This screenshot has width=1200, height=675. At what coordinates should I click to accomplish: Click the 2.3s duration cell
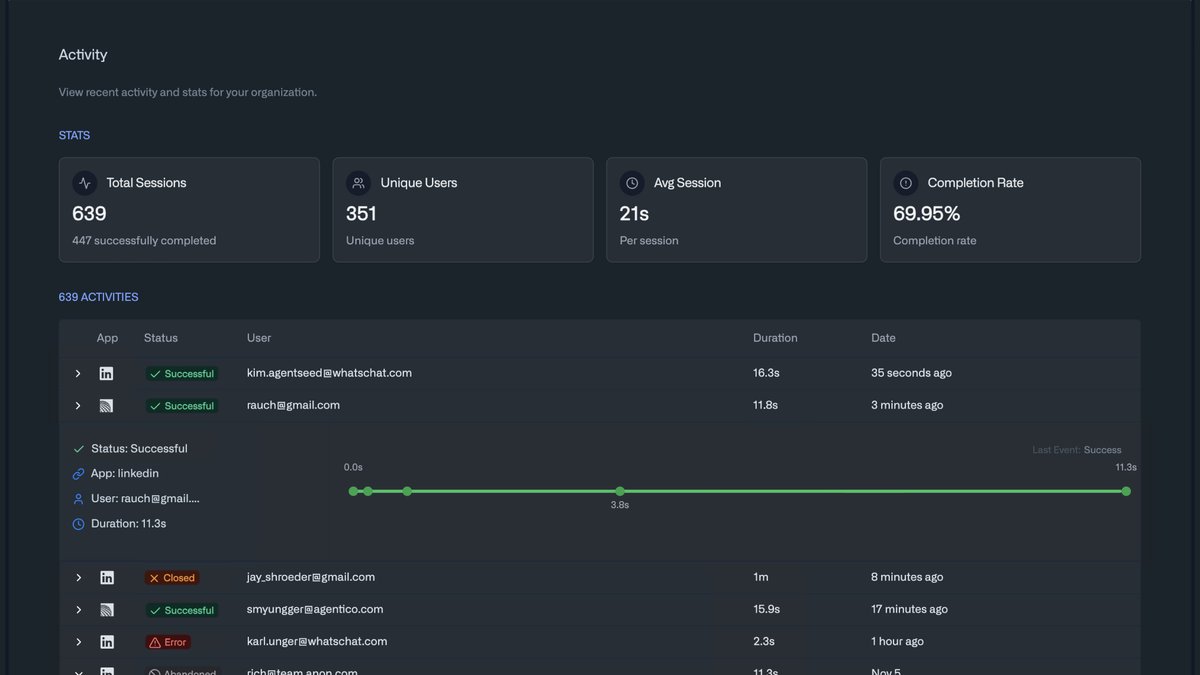(x=764, y=641)
